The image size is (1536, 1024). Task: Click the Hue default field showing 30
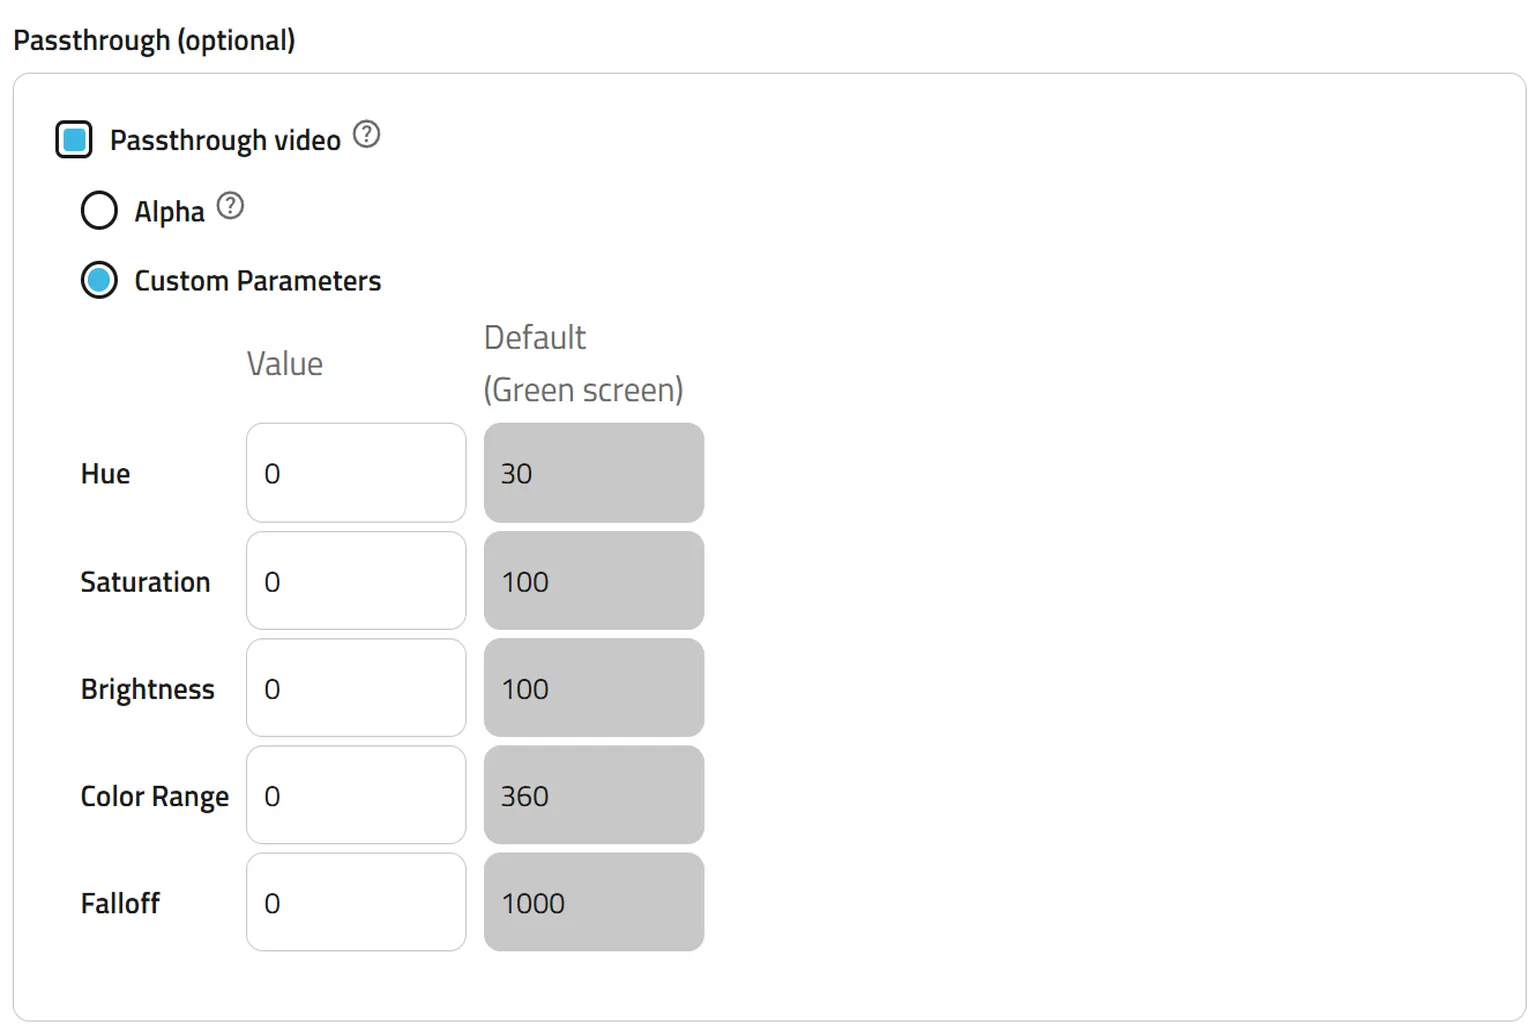(594, 473)
